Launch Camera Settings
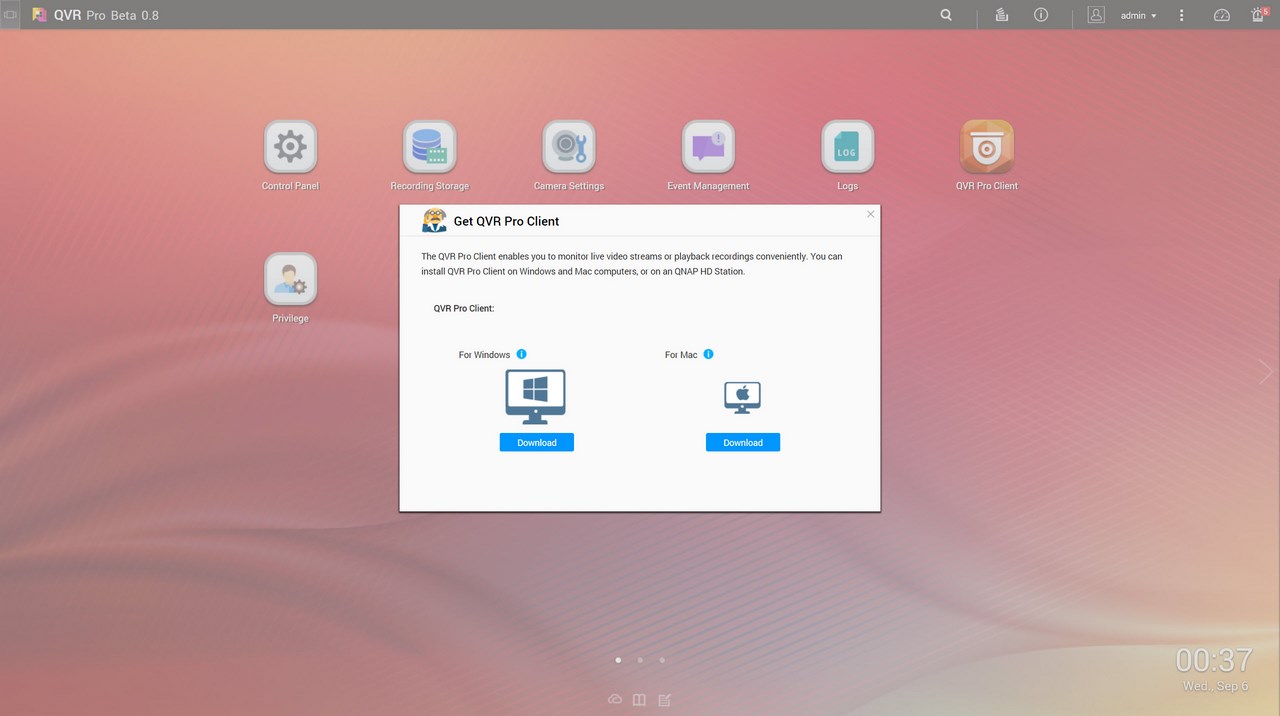 coord(569,147)
